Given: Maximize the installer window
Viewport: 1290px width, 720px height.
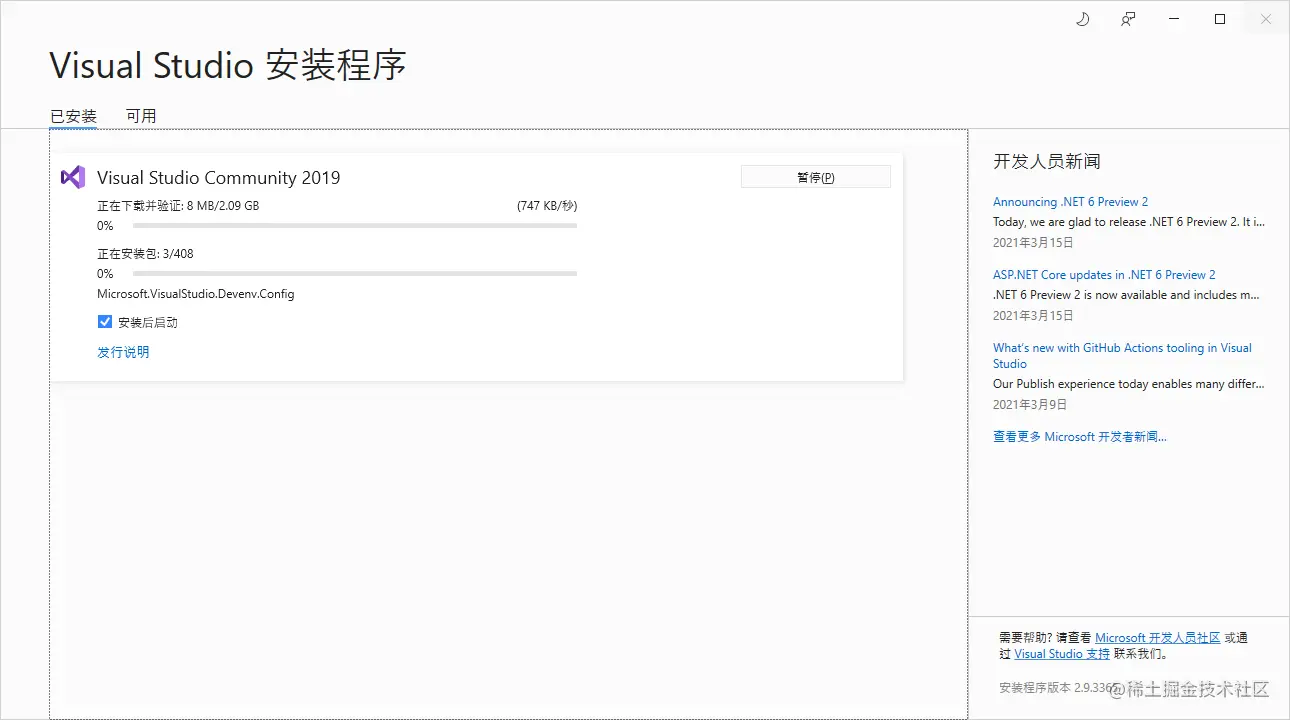Looking at the screenshot, I should (x=1220, y=19).
